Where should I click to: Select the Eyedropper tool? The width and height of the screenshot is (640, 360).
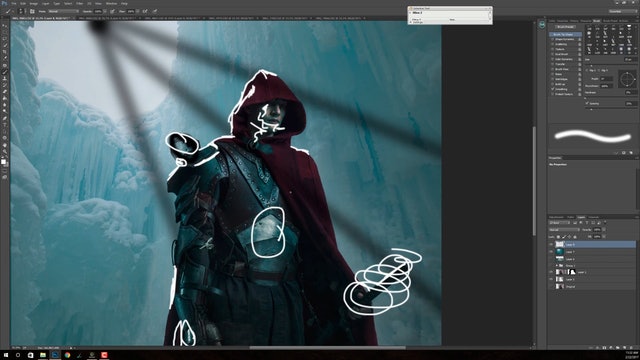pyautogui.click(x=4, y=58)
